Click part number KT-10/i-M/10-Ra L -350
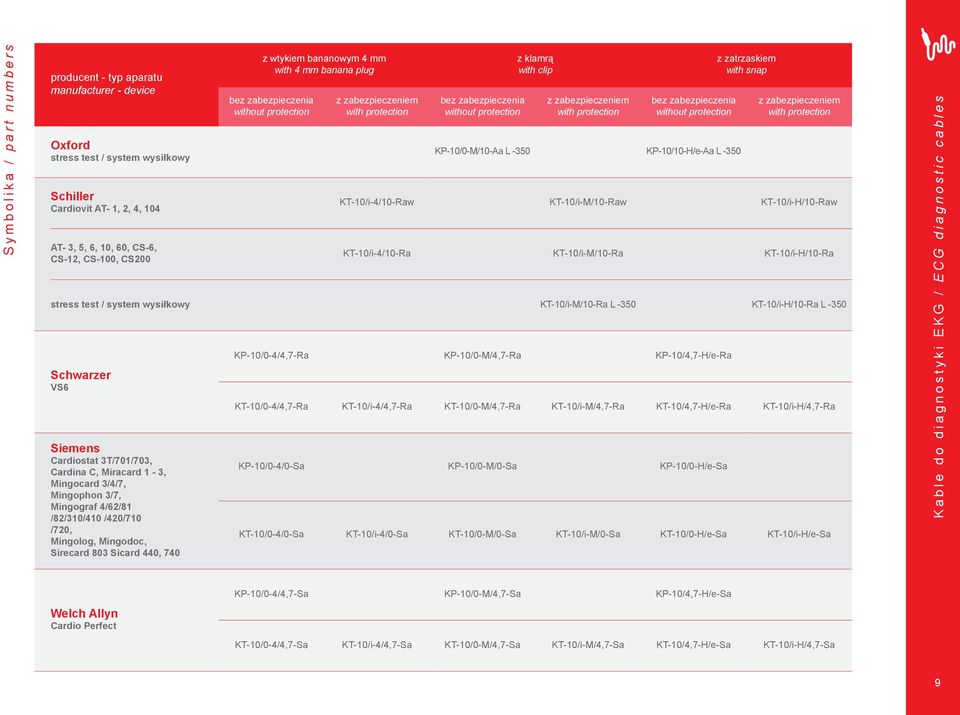The image size is (960, 715). click(x=588, y=304)
